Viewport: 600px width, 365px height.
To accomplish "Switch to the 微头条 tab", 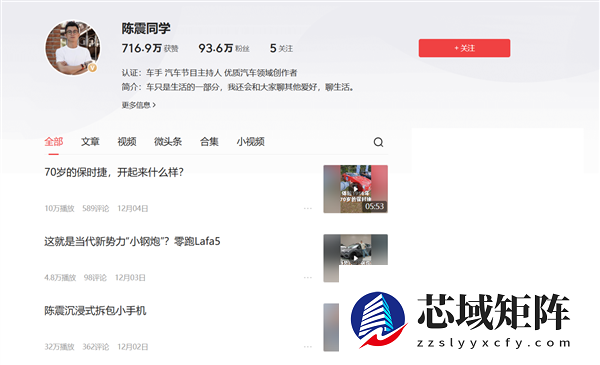I will coord(168,142).
